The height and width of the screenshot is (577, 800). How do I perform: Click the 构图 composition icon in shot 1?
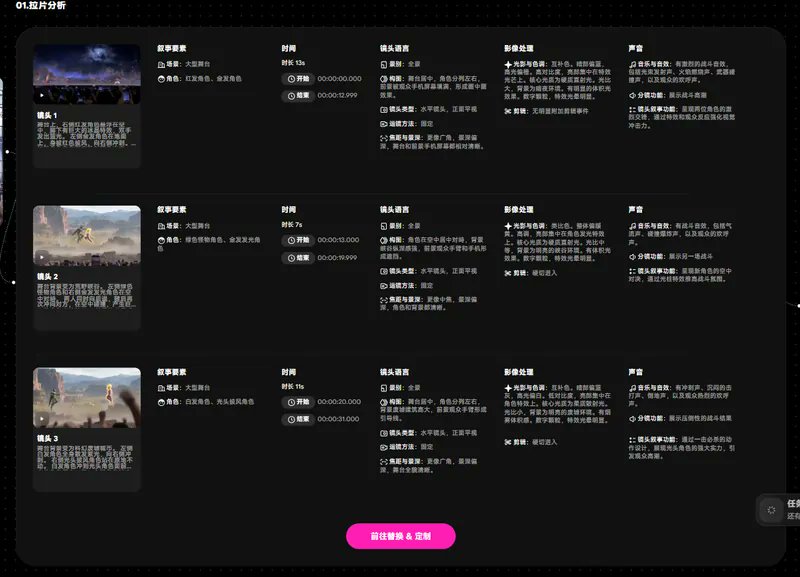[384, 79]
